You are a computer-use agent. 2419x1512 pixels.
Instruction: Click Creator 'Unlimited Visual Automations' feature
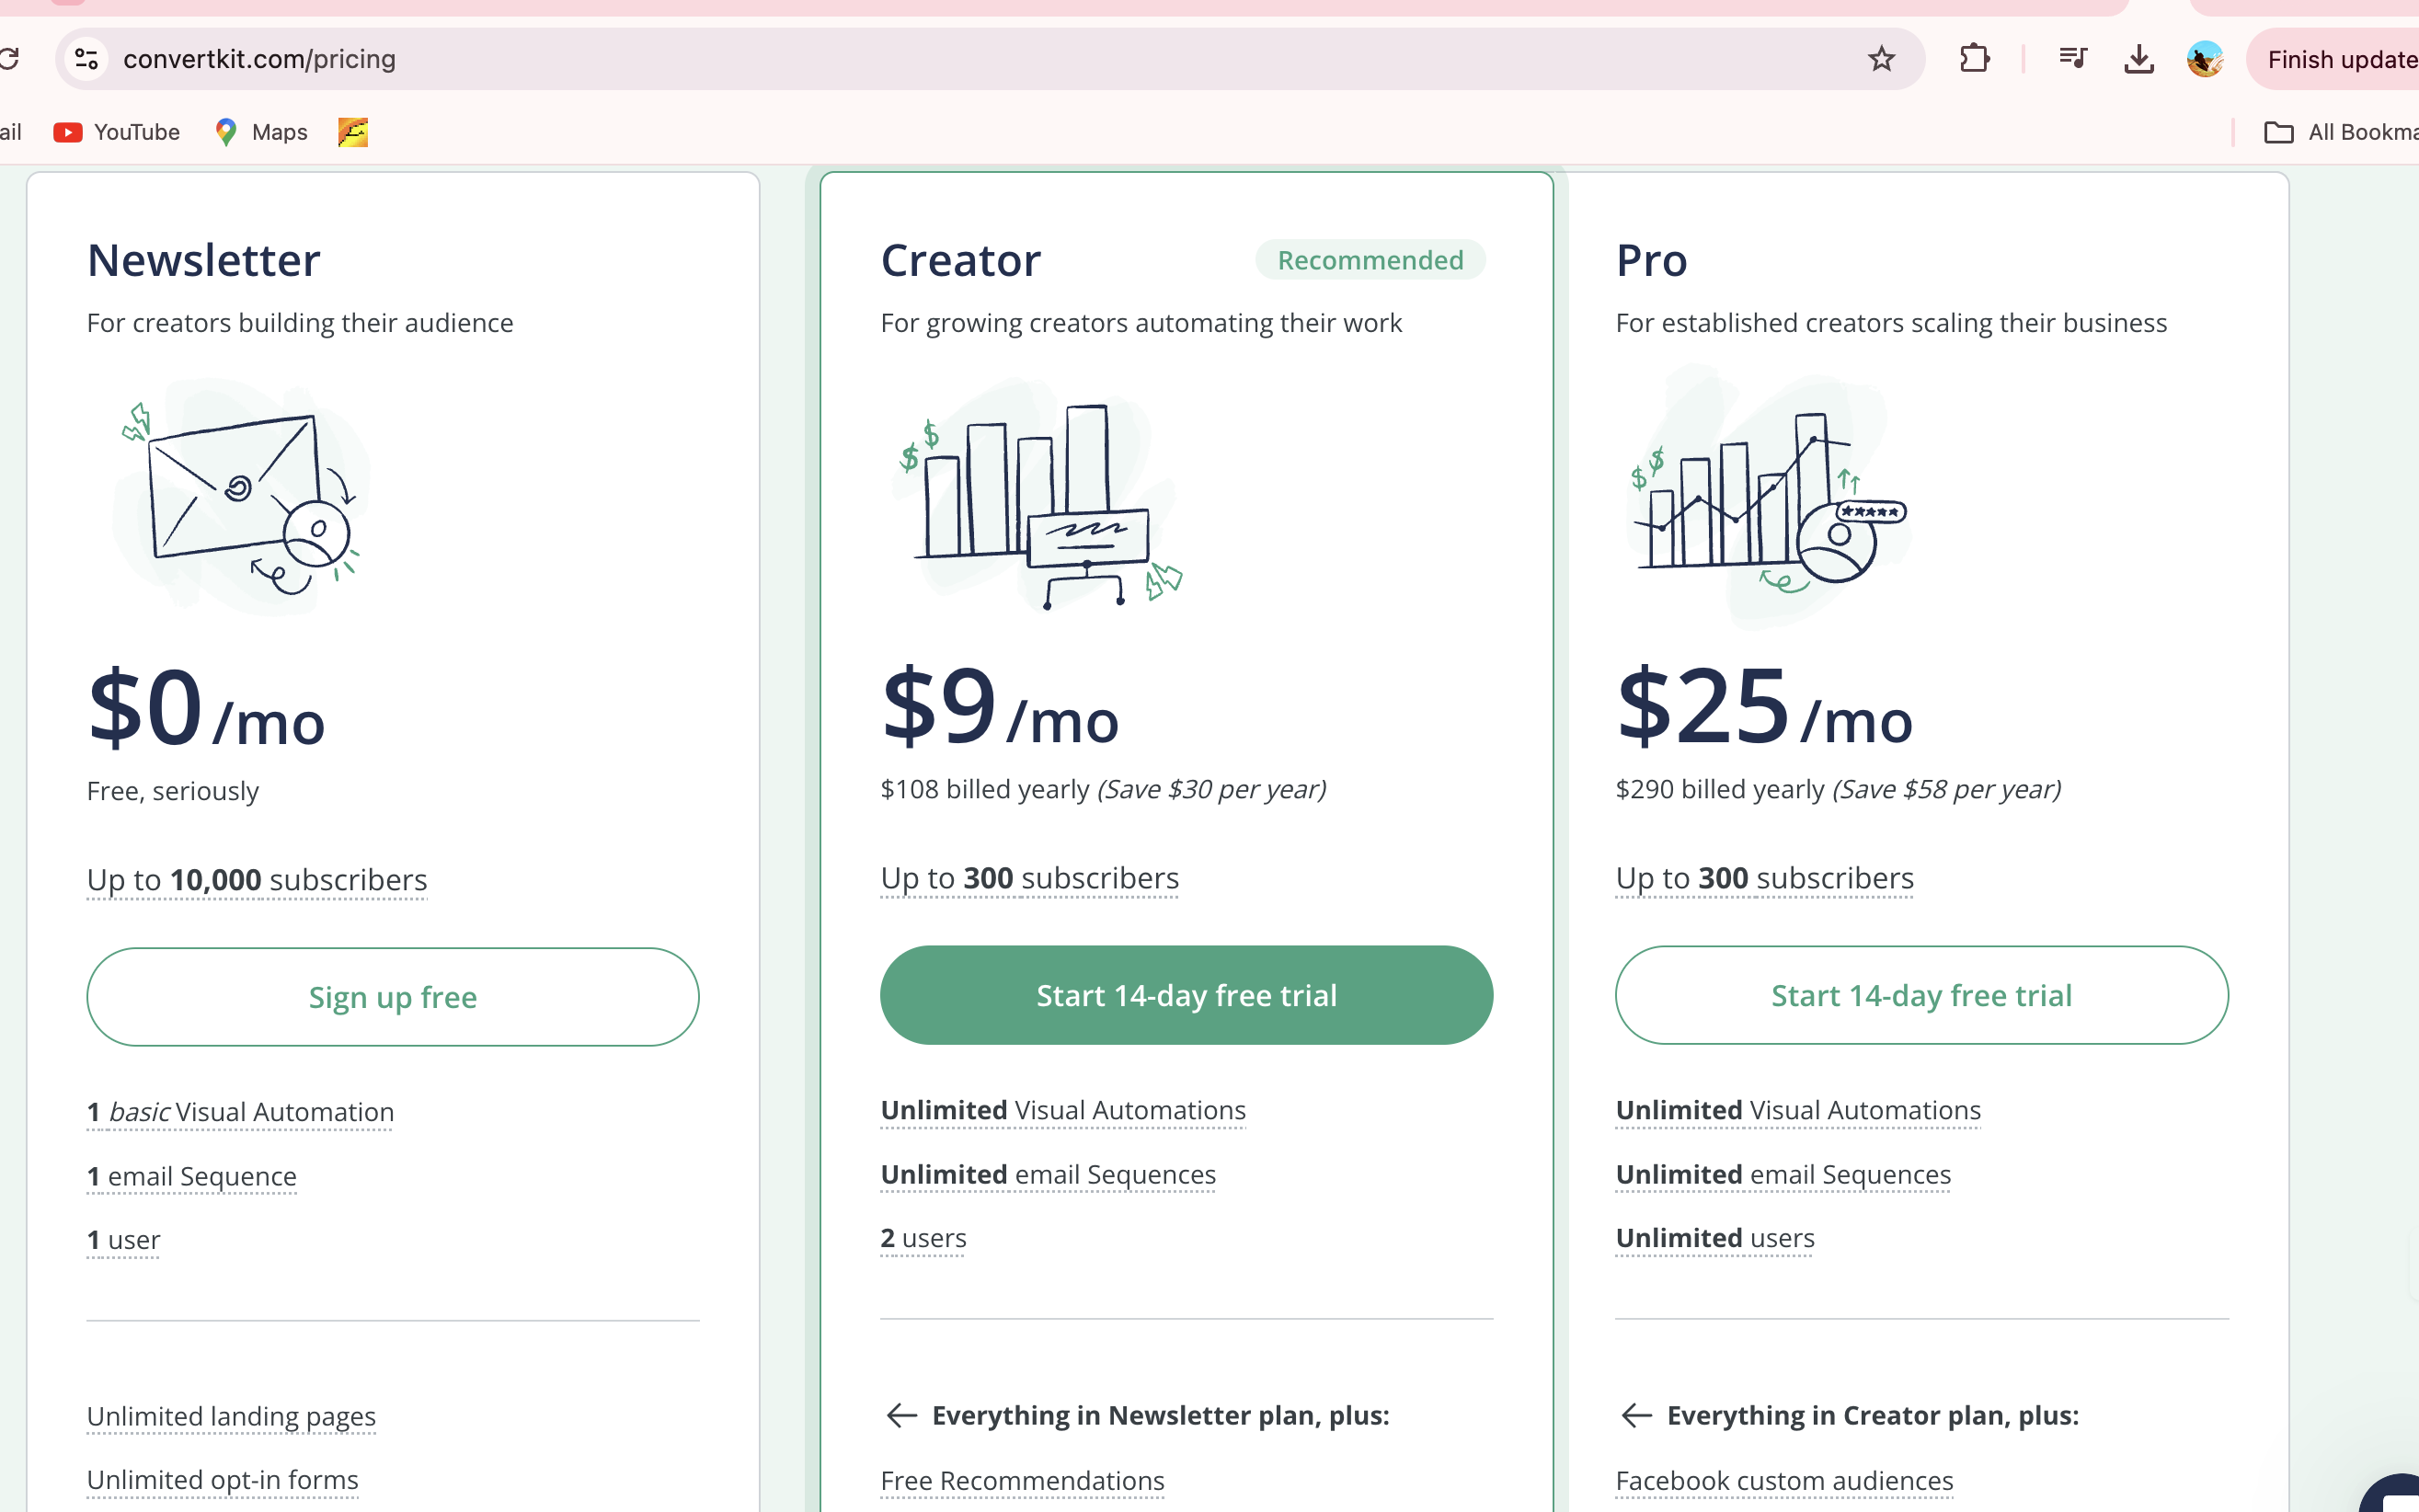[x=1063, y=1110]
